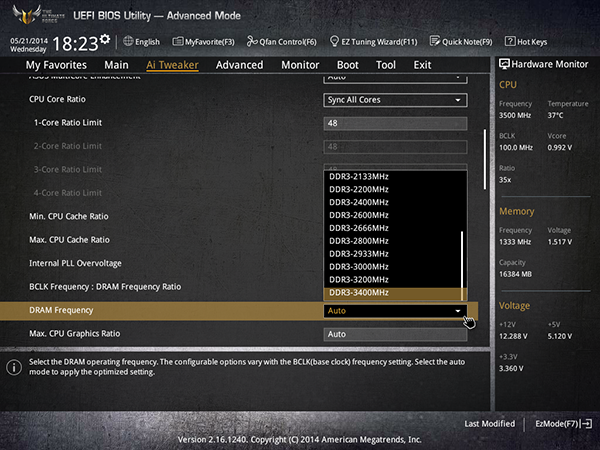600x450 pixels.
Task: Open the Tool tab
Action: click(x=386, y=65)
